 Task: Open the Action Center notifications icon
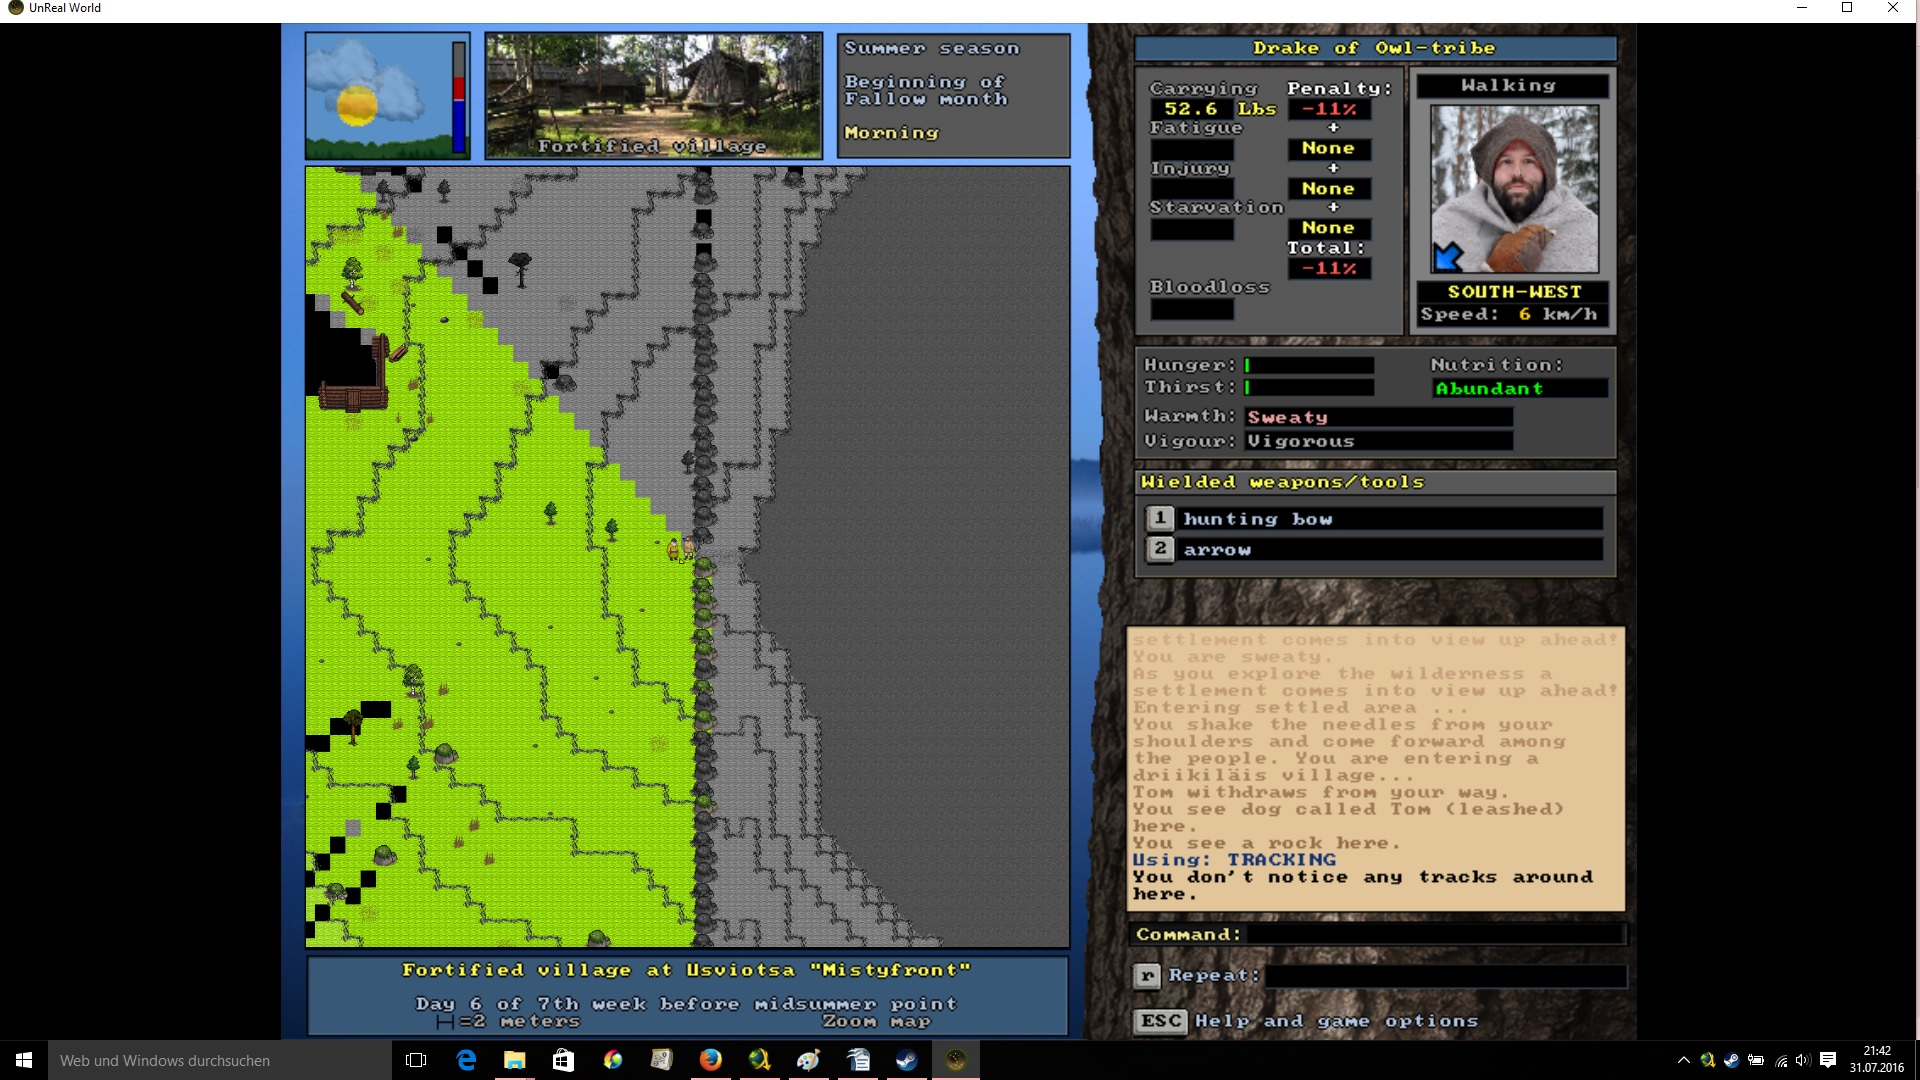[1828, 1060]
